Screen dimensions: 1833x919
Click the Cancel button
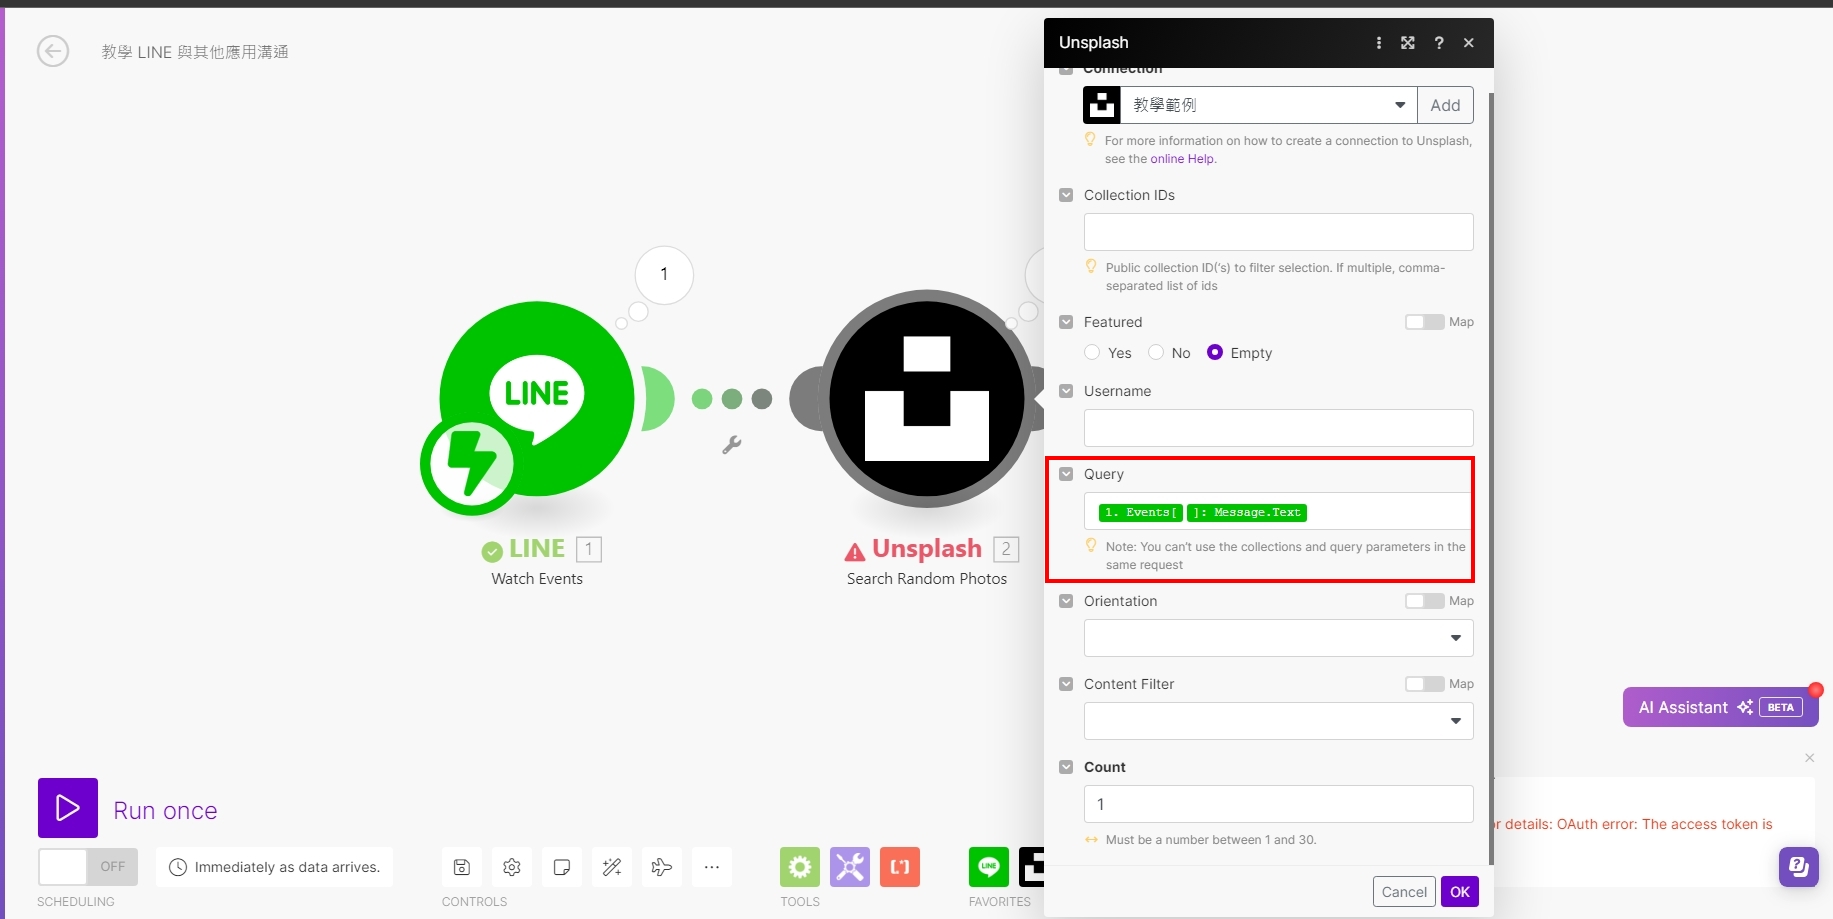pos(1404,892)
